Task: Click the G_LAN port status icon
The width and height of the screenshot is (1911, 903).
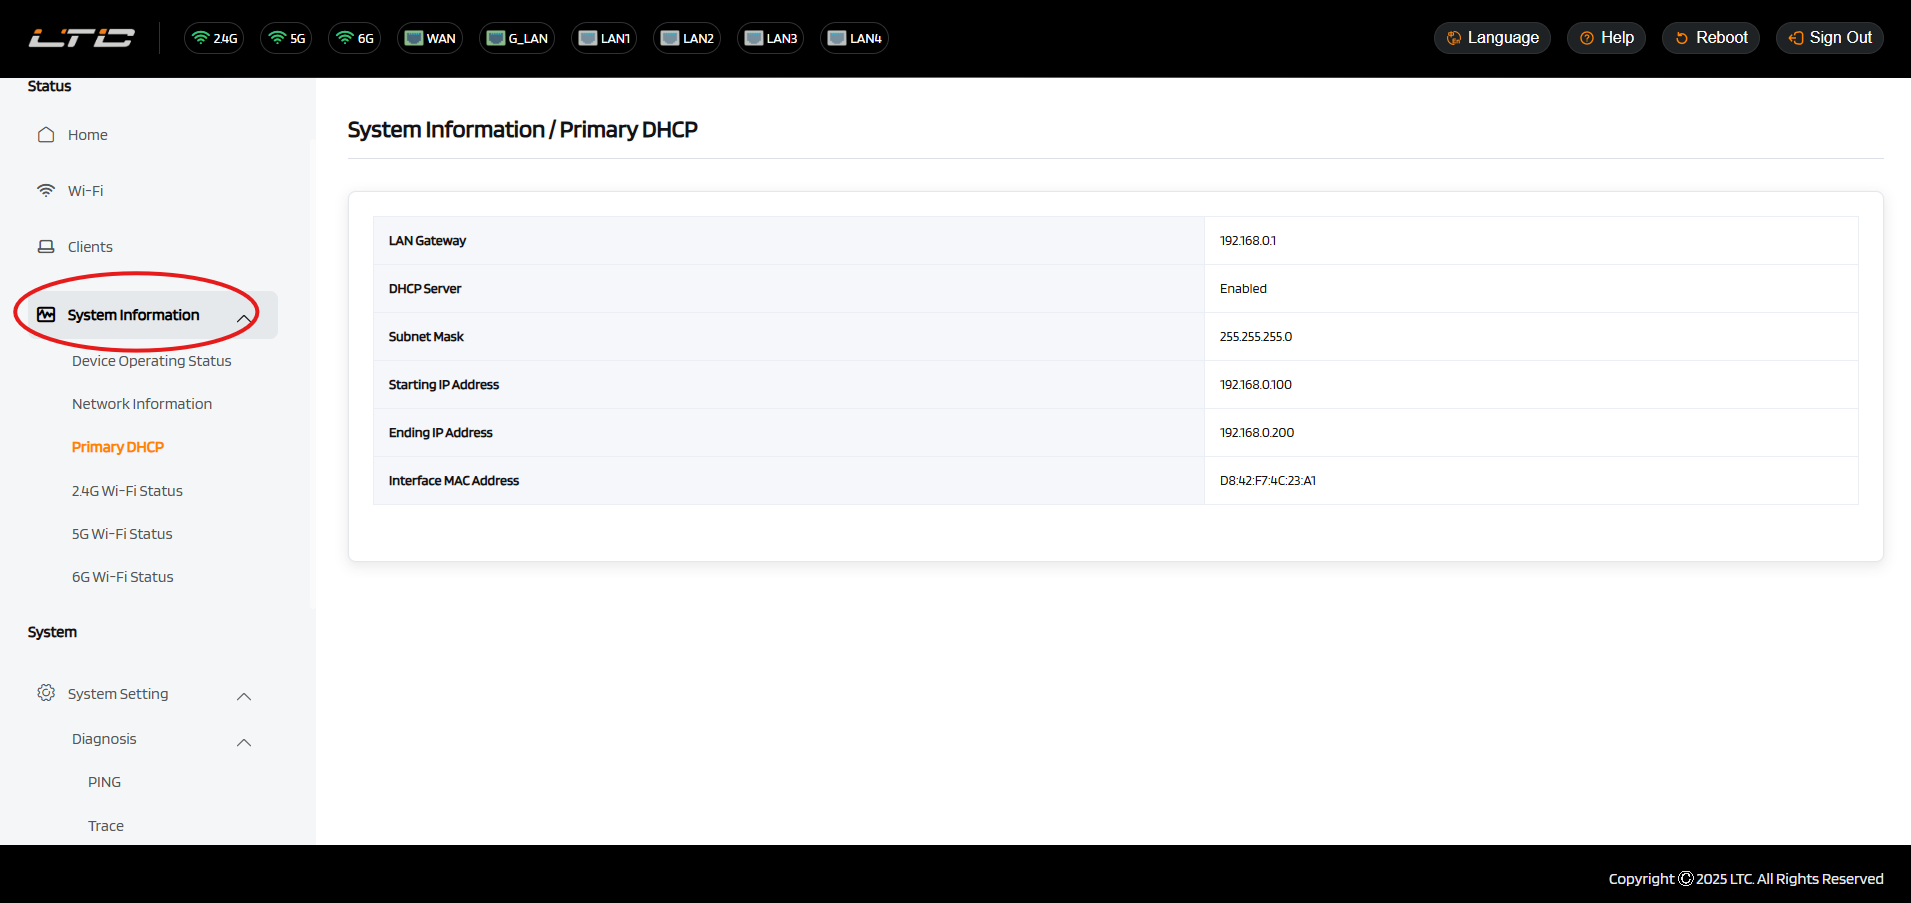Action: point(516,38)
